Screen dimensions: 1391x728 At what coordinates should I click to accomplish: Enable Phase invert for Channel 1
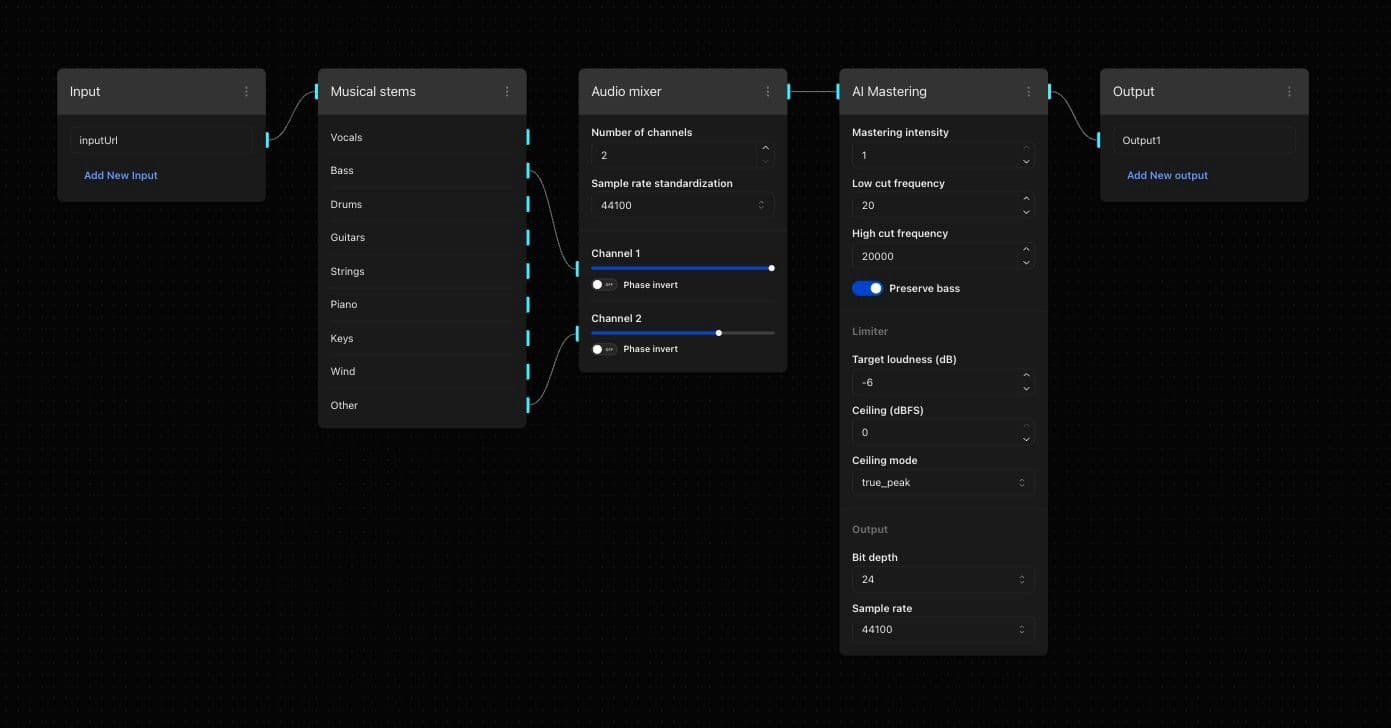[603, 285]
